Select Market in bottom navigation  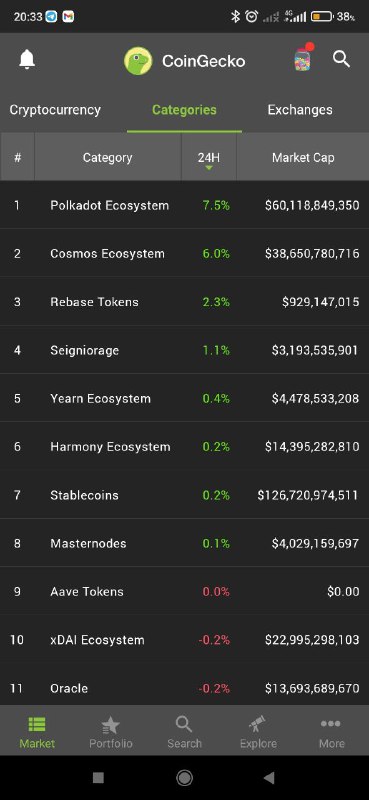[x=37, y=733]
